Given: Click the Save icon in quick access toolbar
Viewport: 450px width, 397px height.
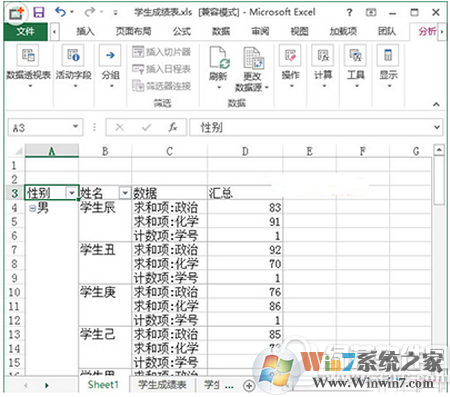Looking at the screenshot, I should click(x=39, y=13).
